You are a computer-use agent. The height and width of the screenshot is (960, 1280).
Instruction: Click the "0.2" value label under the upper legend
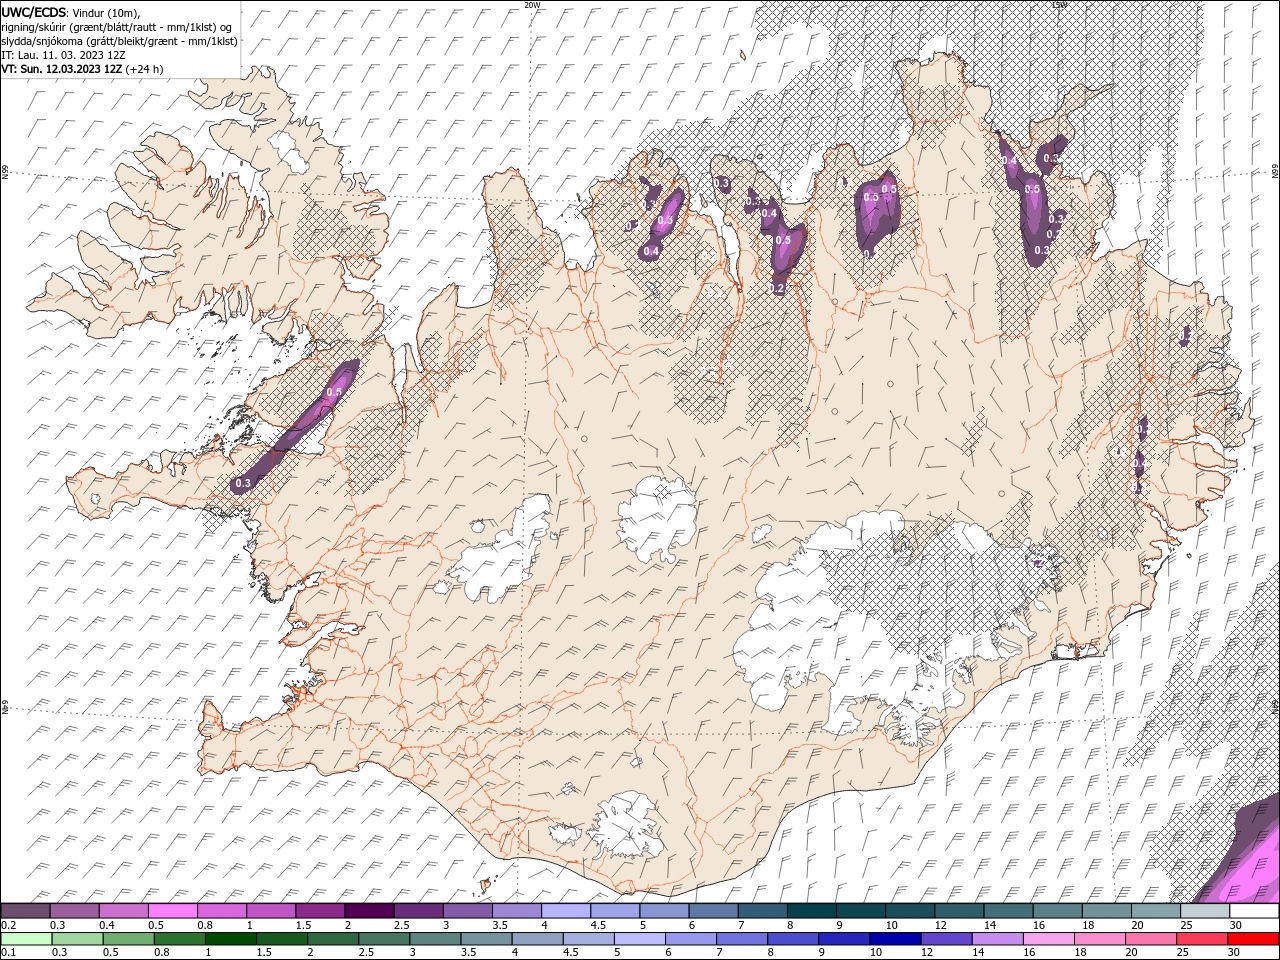point(9,925)
